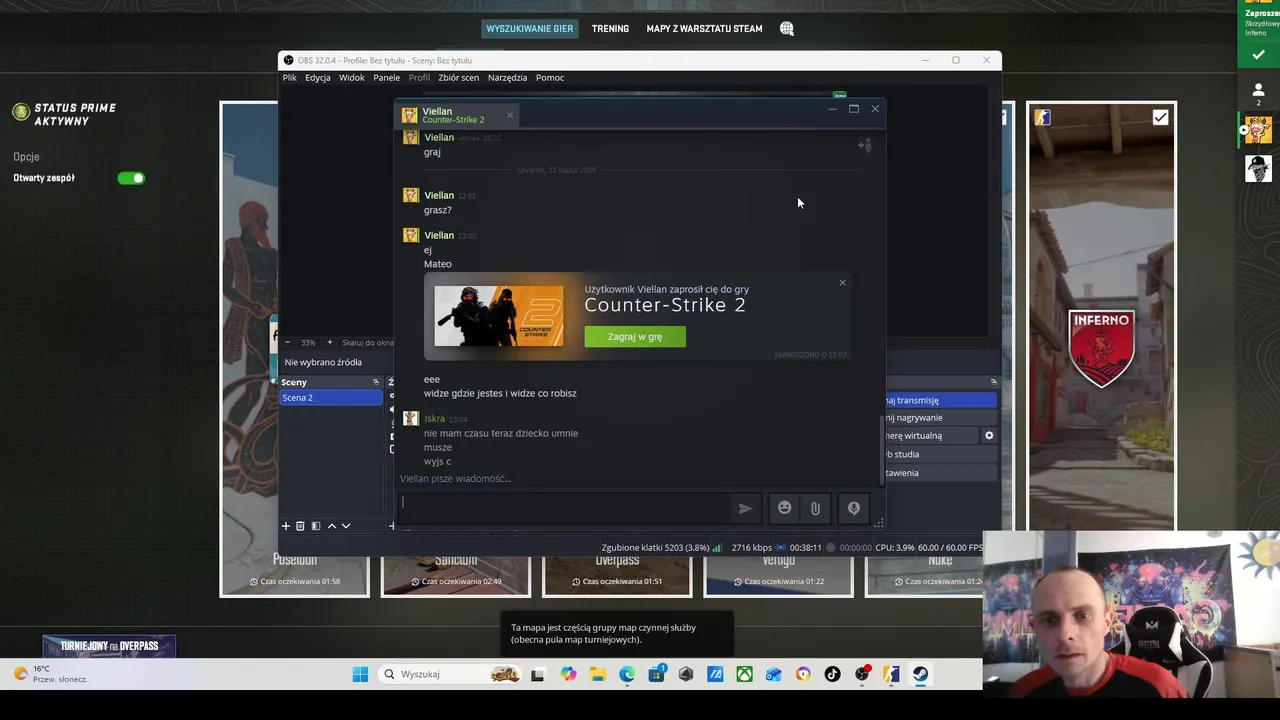
Task: Move the scene down in OBS
Action: 346,526
